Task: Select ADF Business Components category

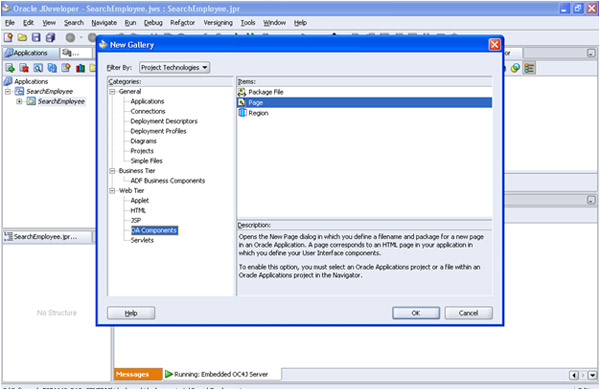Action: coord(168,181)
